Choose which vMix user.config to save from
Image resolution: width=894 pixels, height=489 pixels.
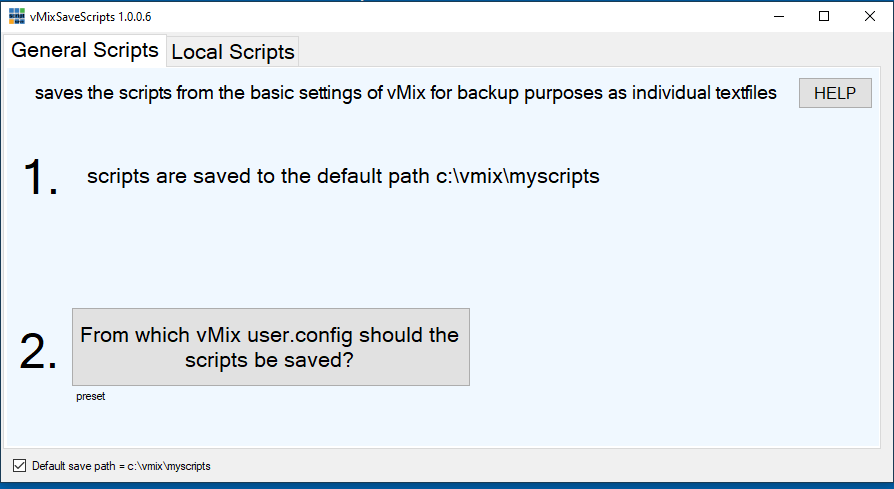tap(270, 347)
